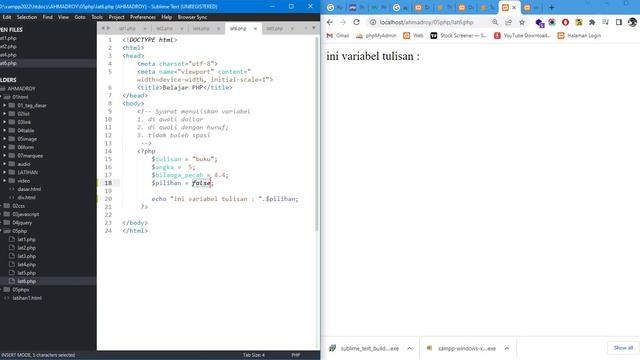Click line number 18 in the gutter
Image resolution: width=640 pixels, height=360 pixels.
click(108, 183)
